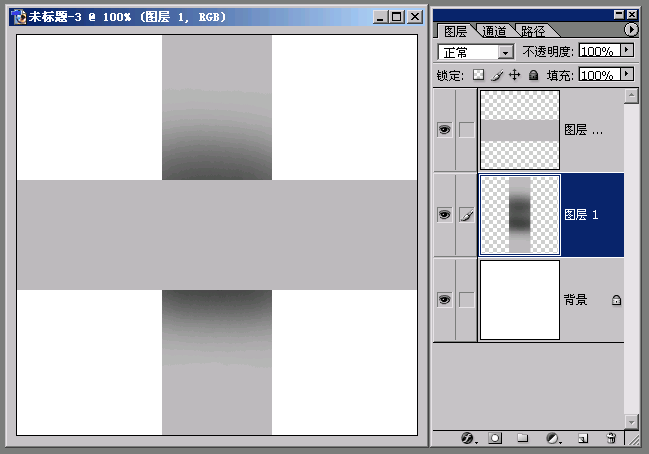Collapse the layers palette
This screenshot has width=649, height=454.
pos(619,14)
